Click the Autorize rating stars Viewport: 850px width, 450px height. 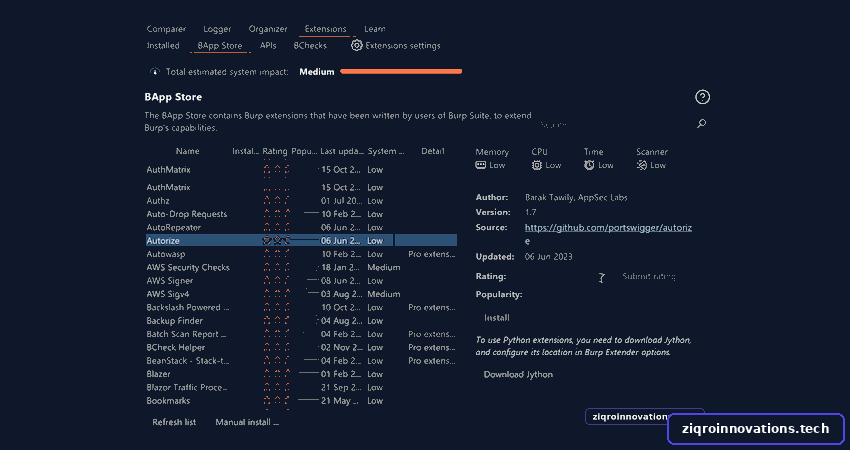(x=276, y=241)
